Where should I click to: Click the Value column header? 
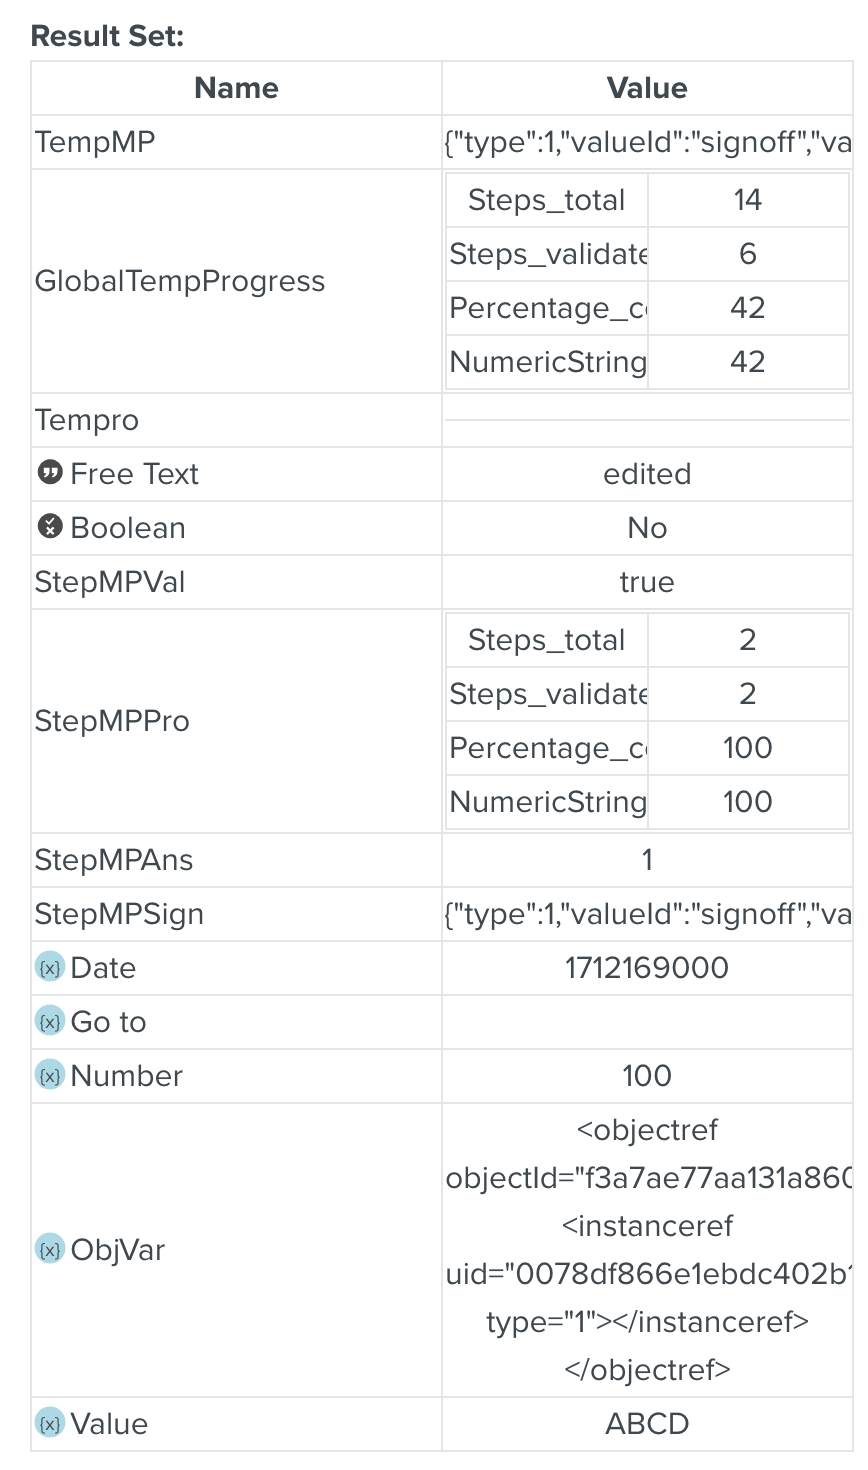click(x=647, y=88)
